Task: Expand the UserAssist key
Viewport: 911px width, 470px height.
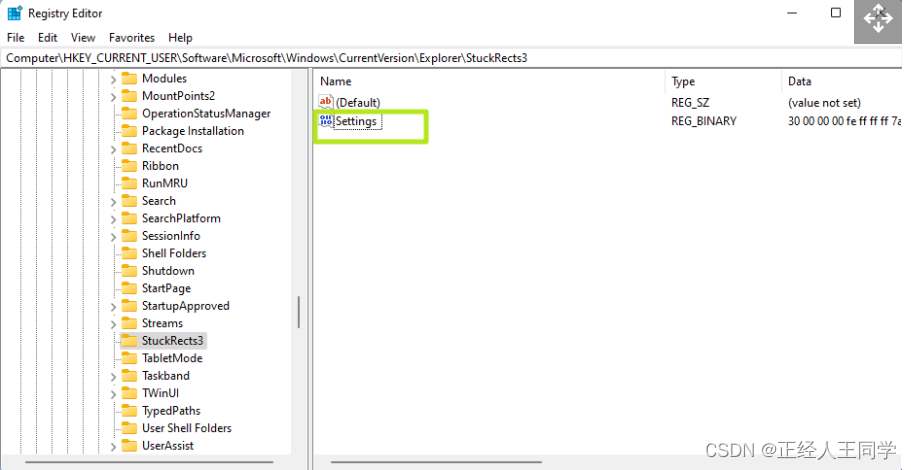Action: 113,447
